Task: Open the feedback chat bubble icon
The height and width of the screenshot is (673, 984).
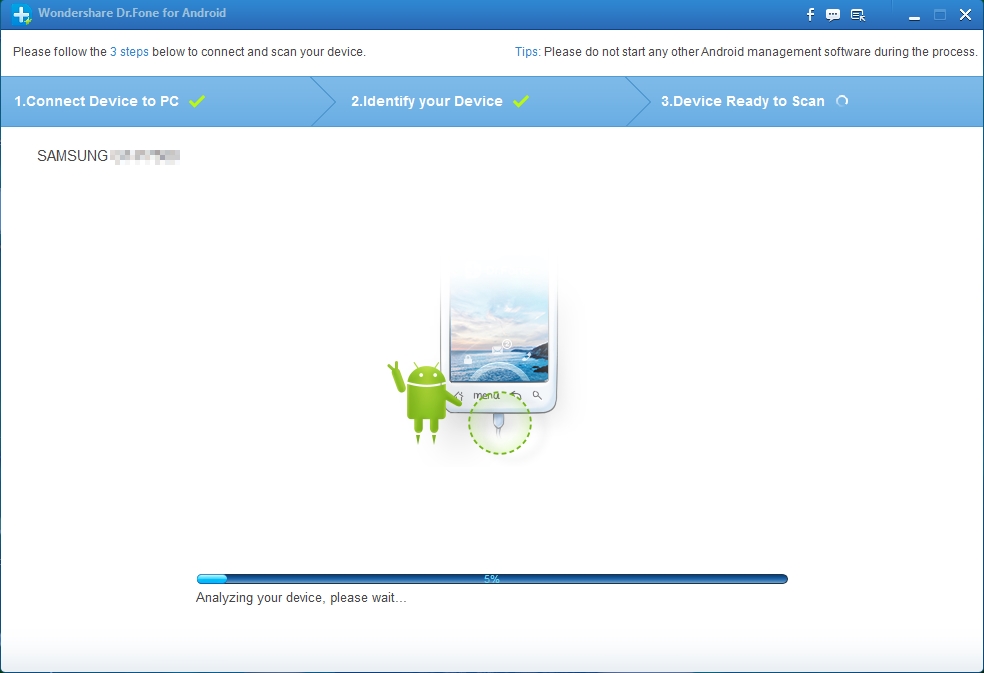Action: 833,14
